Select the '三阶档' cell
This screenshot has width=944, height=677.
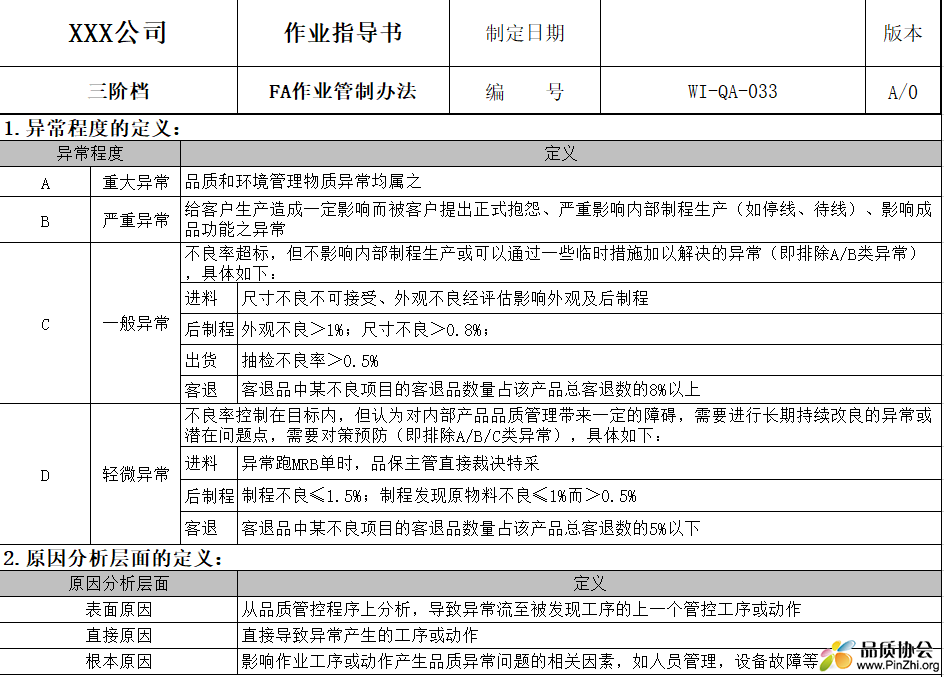click(118, 90)
